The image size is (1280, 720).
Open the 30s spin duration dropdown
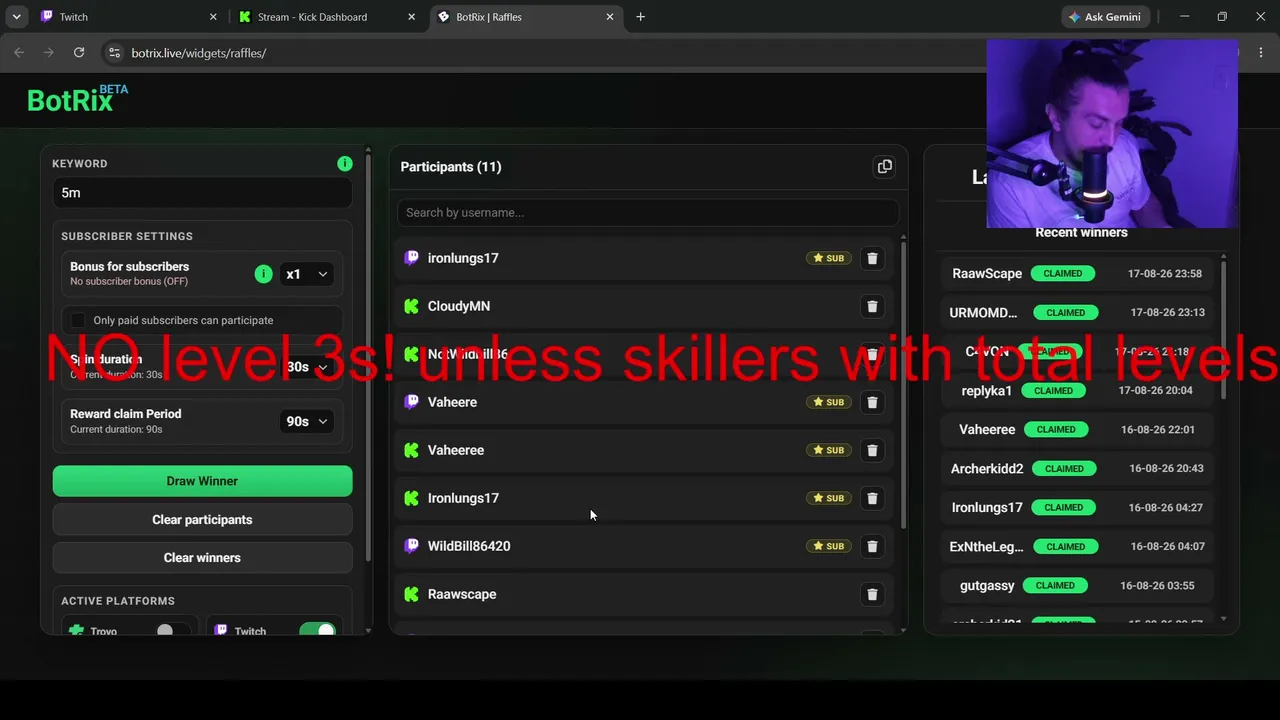[307, 367]
